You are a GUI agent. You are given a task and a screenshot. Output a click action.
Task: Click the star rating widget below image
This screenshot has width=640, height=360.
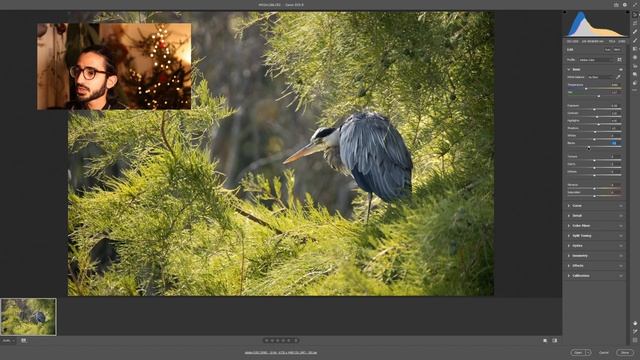coord(281,340)
